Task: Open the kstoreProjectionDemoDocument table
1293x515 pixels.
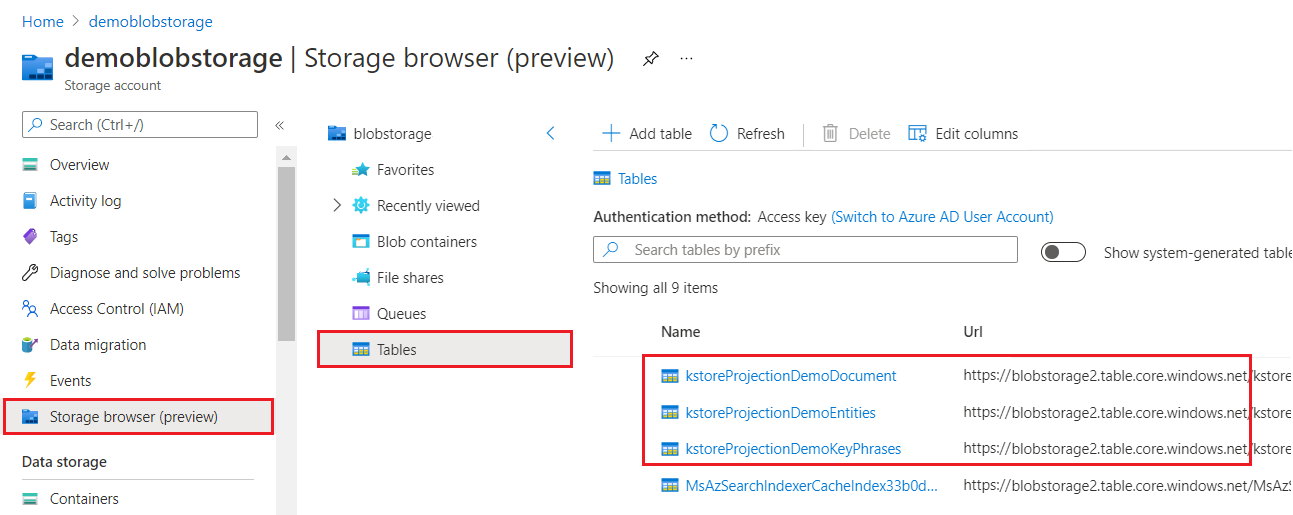Action: click(790, 376)
